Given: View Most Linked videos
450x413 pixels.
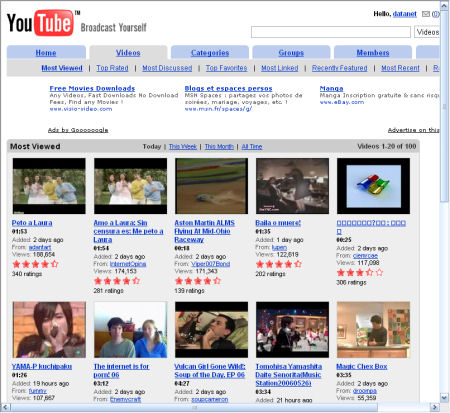Looking at the screenshot, I should (280, 68).
